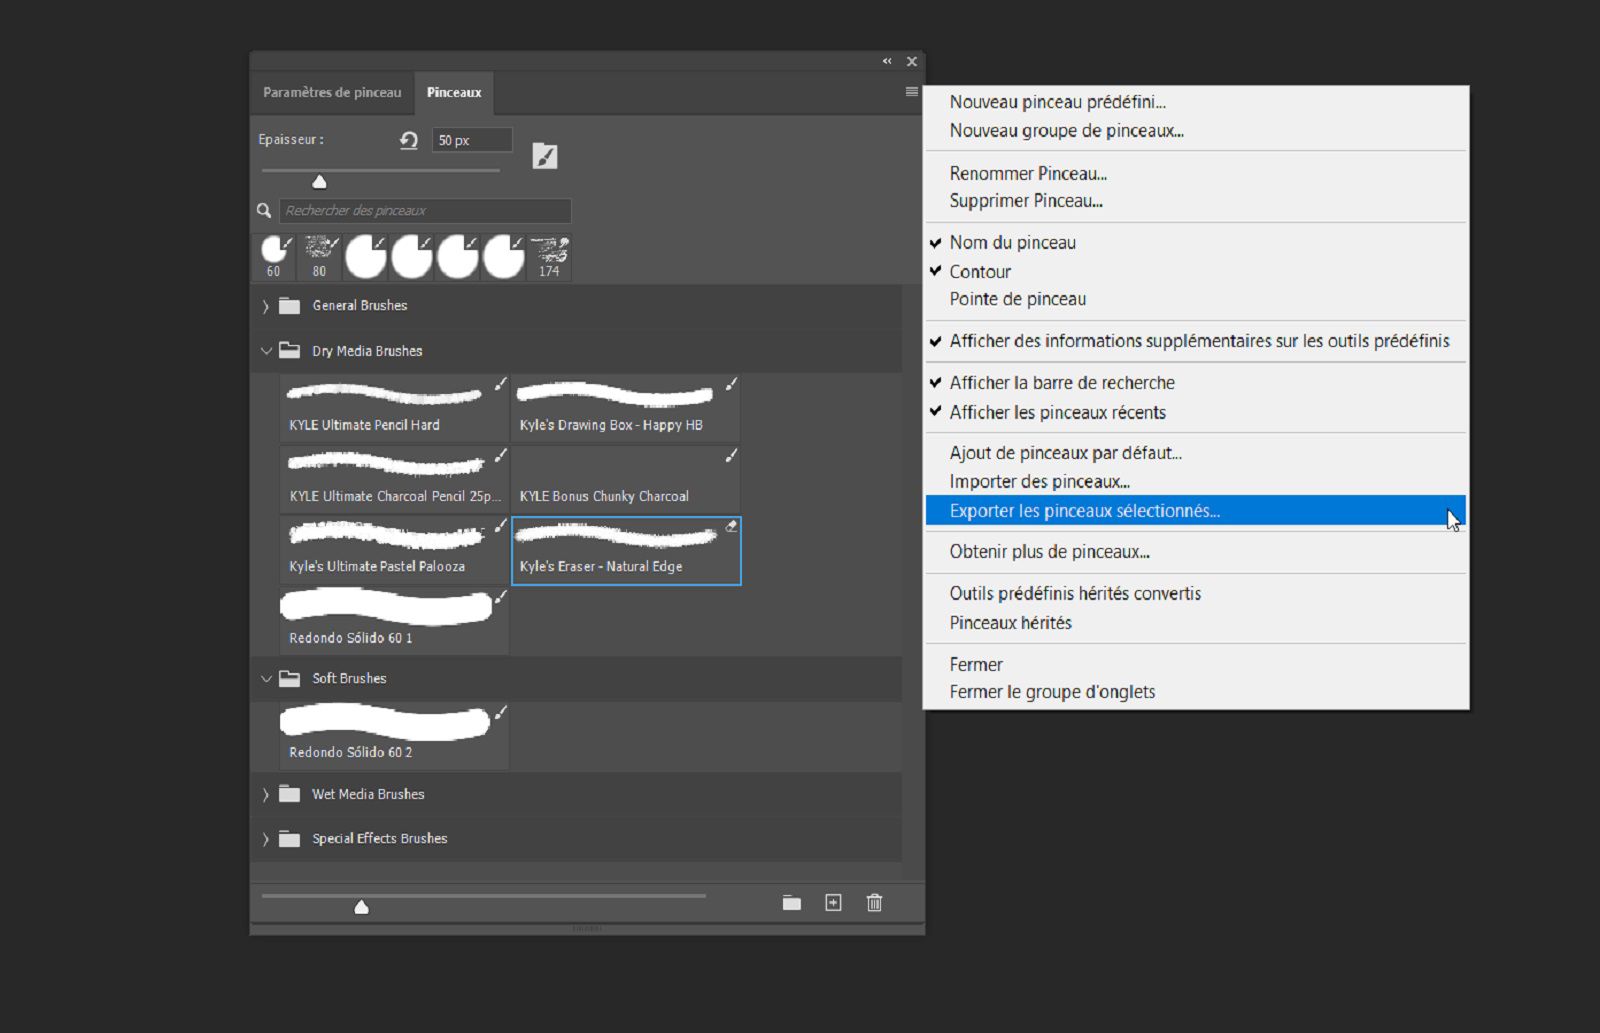This screenshot has width=1600, height=1033.
Task: Click the delete brush trash icon
Action: (874, 903)
